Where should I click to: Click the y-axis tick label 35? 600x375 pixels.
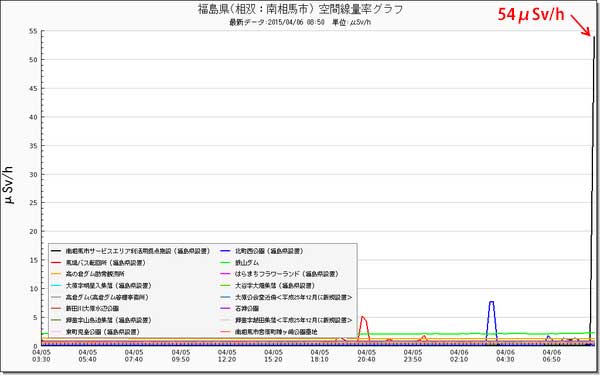pyautogui.click(x=33, y=146)
